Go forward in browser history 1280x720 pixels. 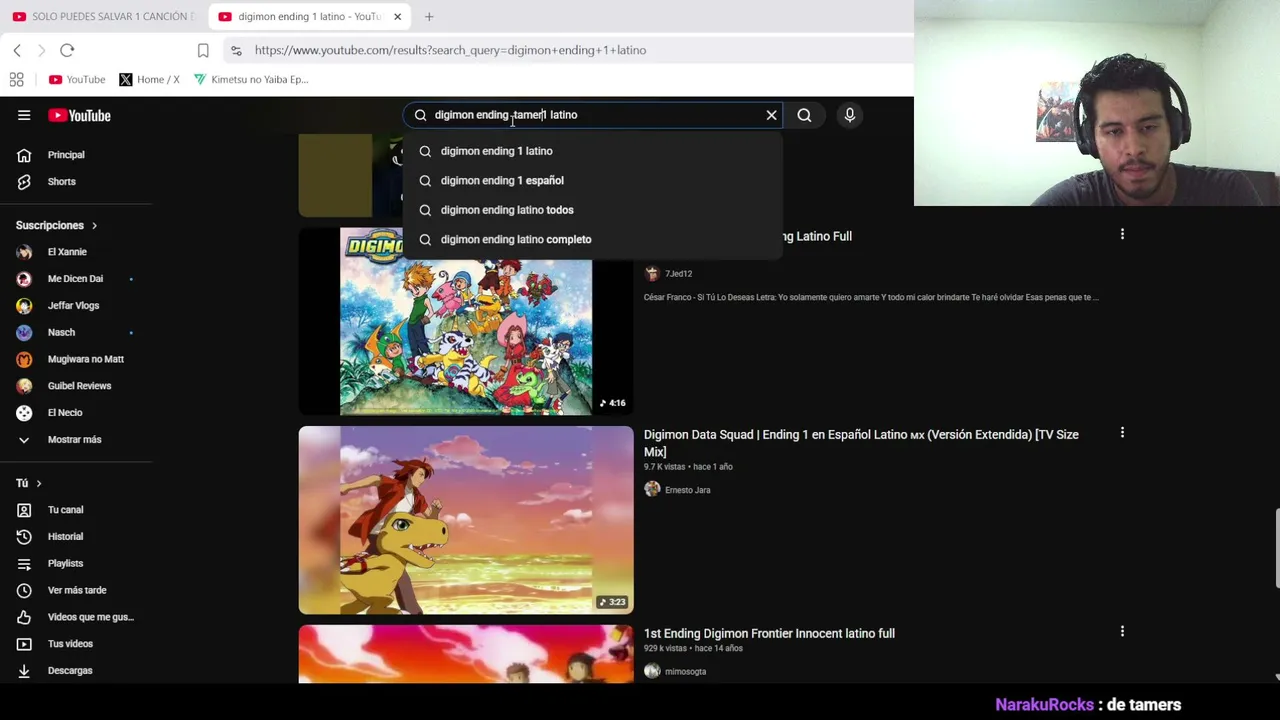click(41, 50)
